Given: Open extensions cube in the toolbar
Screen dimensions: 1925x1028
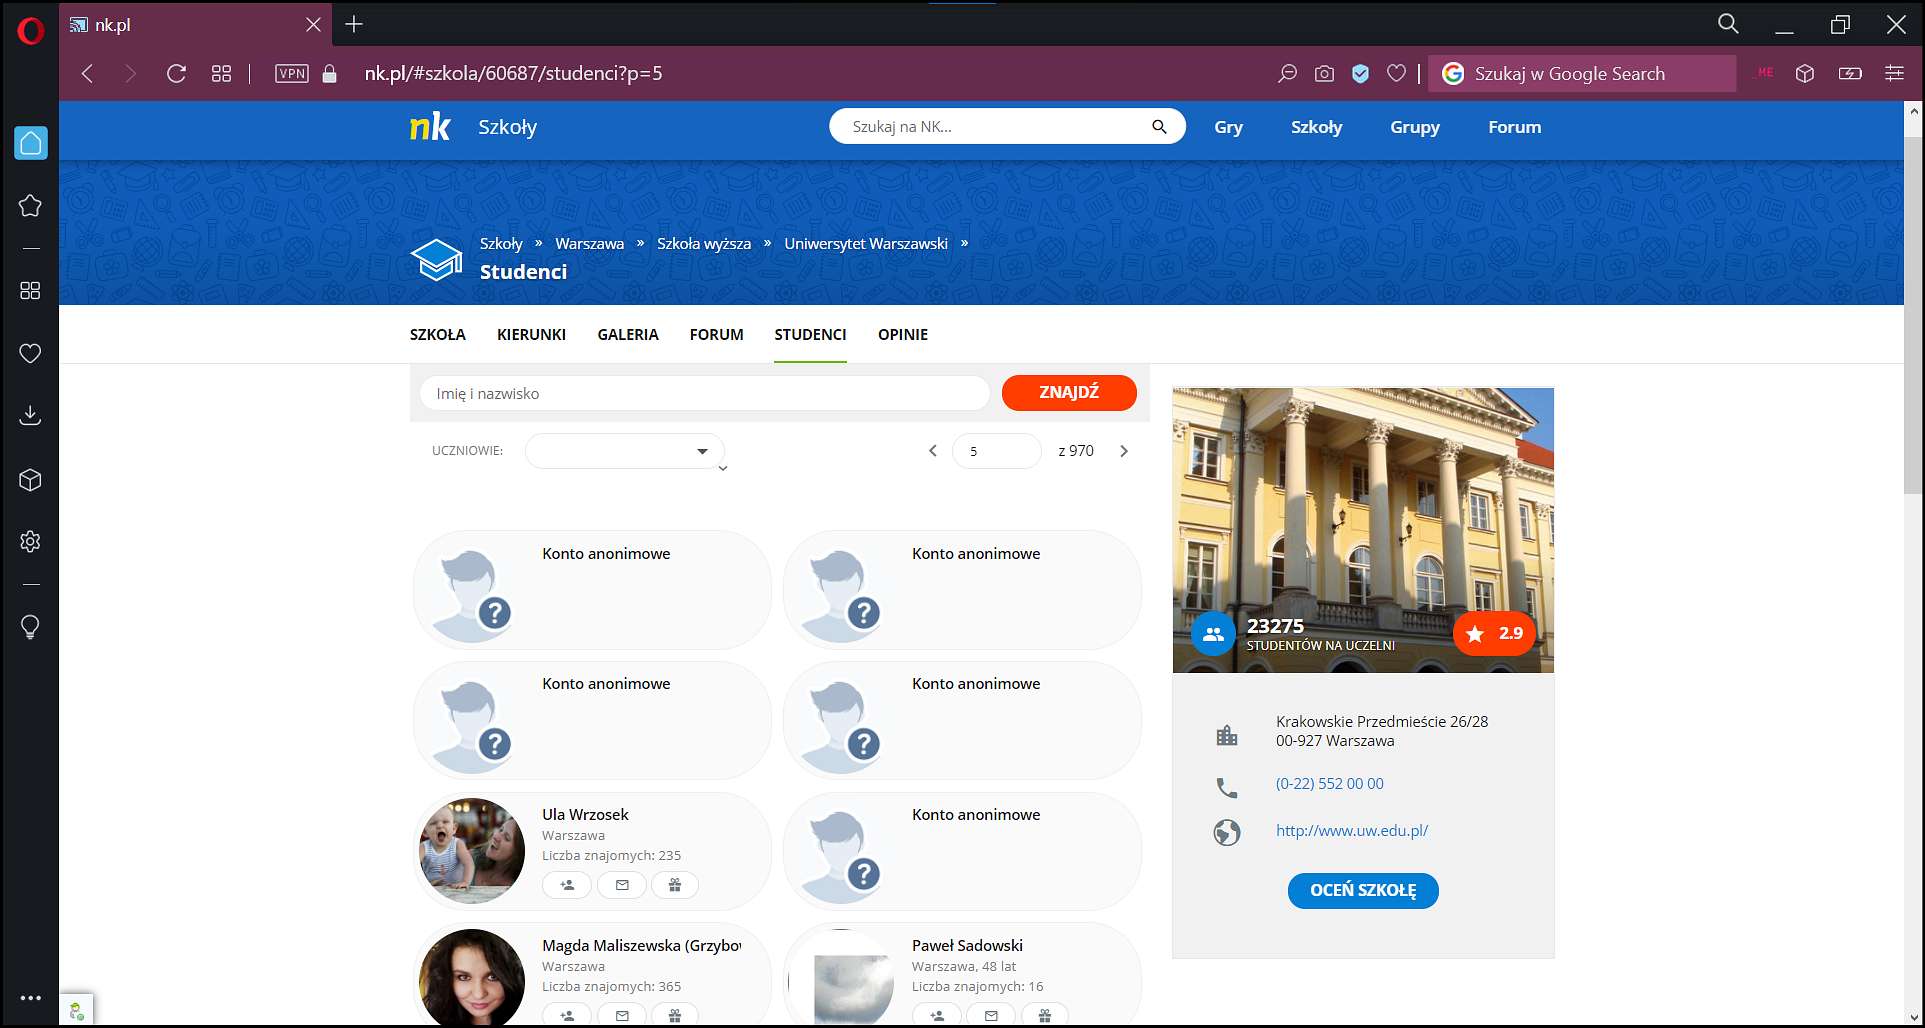Looking at the screenshot, I should coord(1805,73).
